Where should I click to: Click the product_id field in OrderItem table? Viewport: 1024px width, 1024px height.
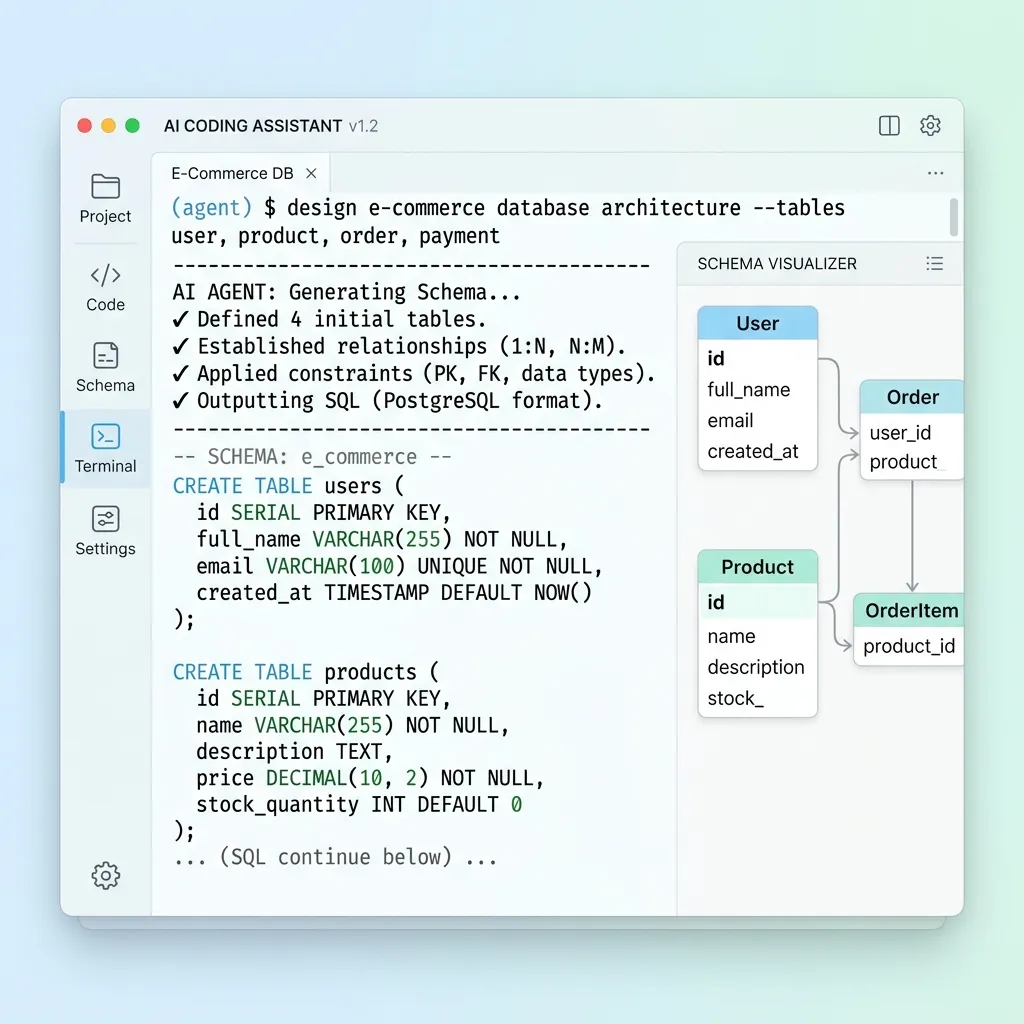tap(908, 646)
